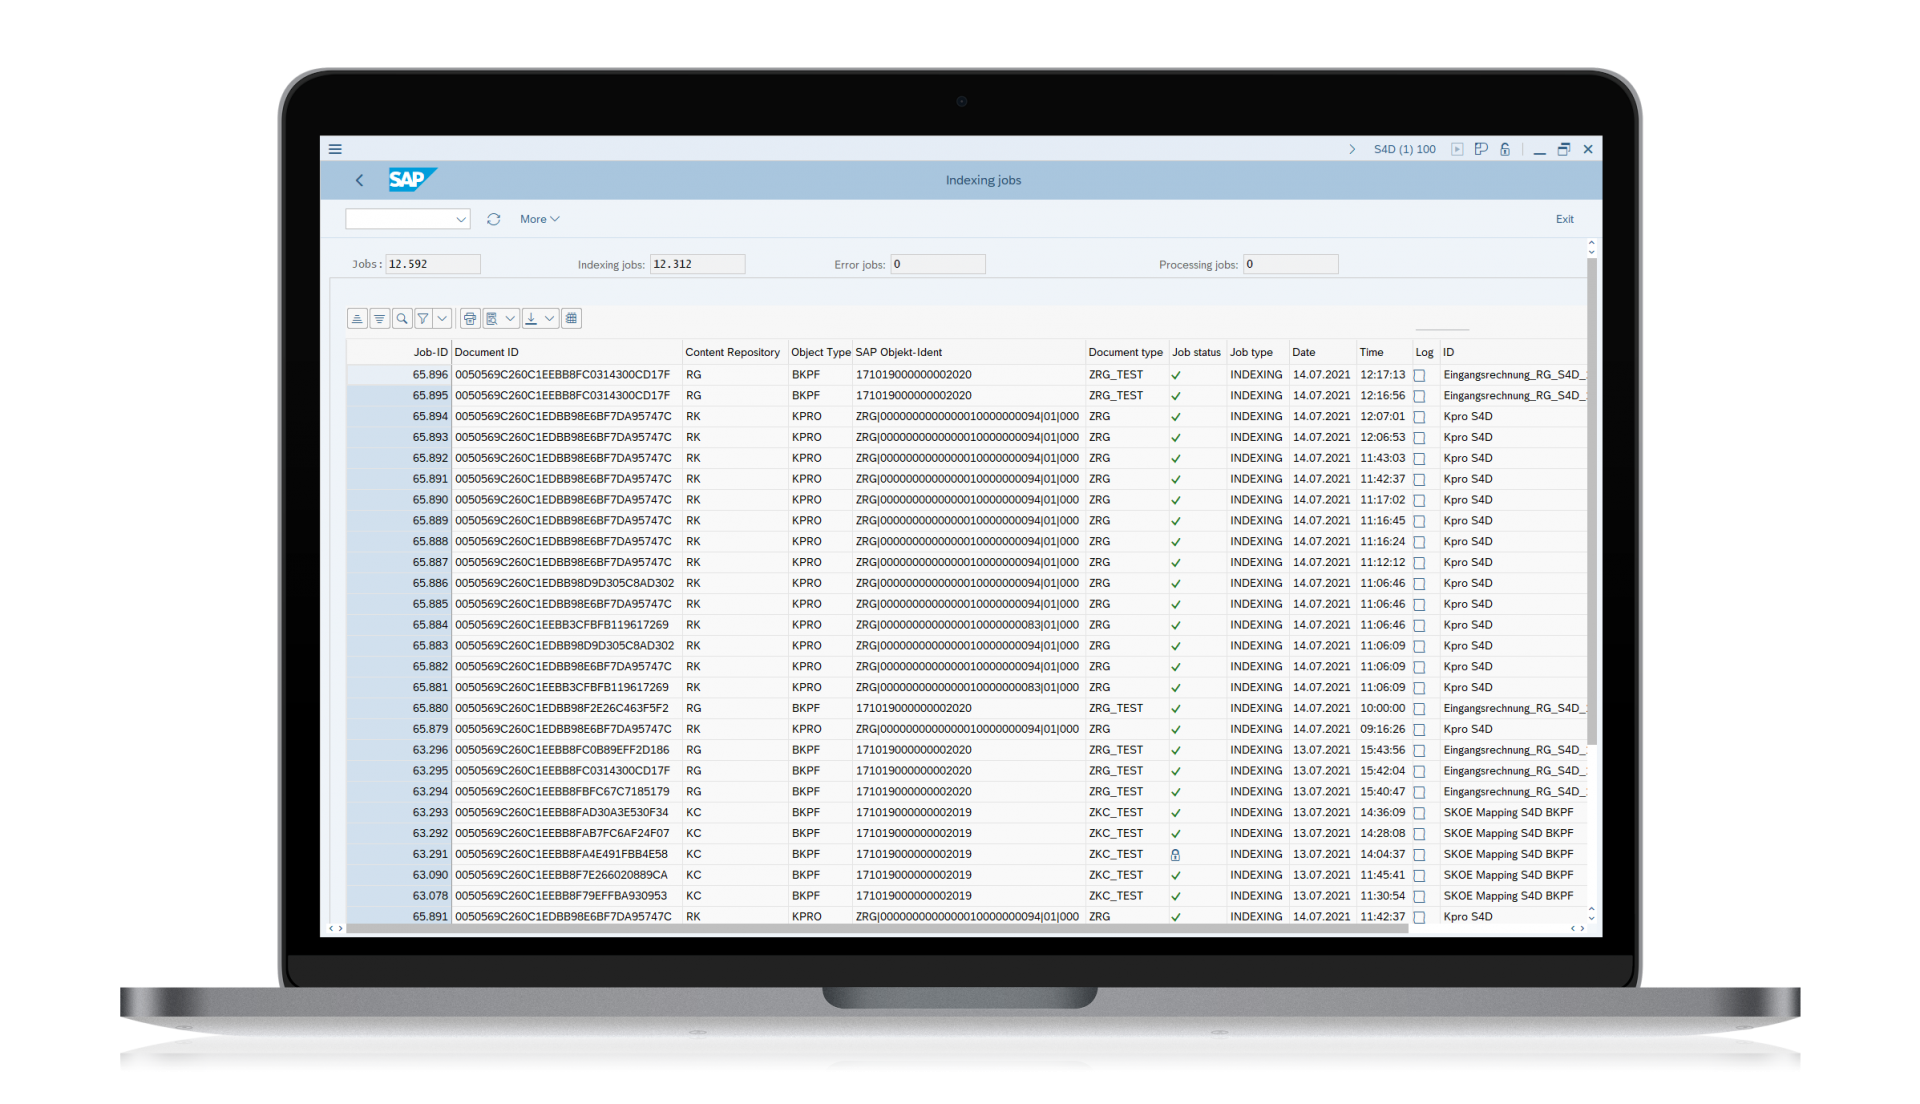
Task: Open the export options dropdown arrow
Action: (548, 318)
